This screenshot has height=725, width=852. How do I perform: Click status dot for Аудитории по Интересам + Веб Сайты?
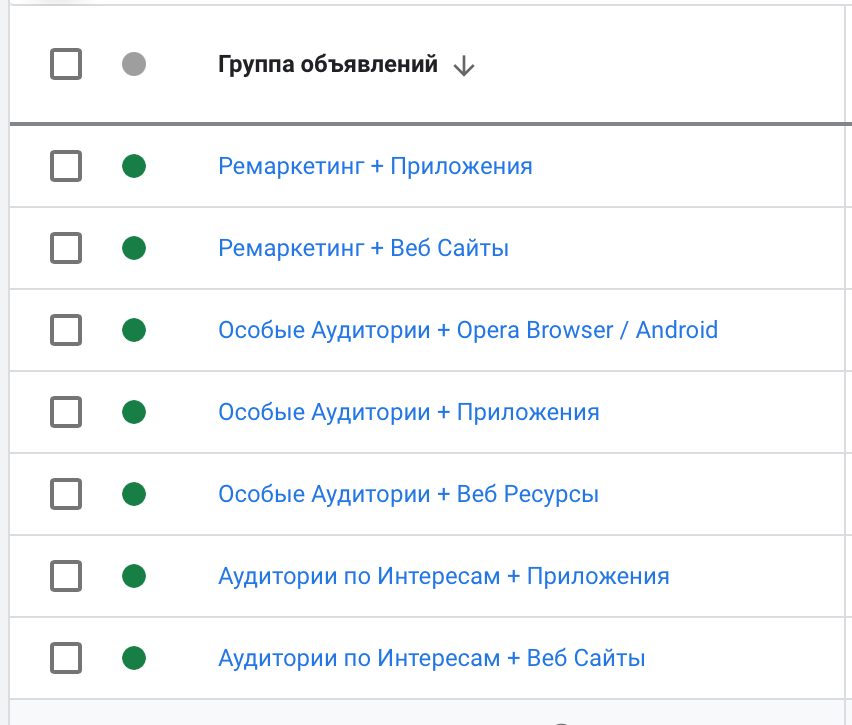[x=134, y=658]
